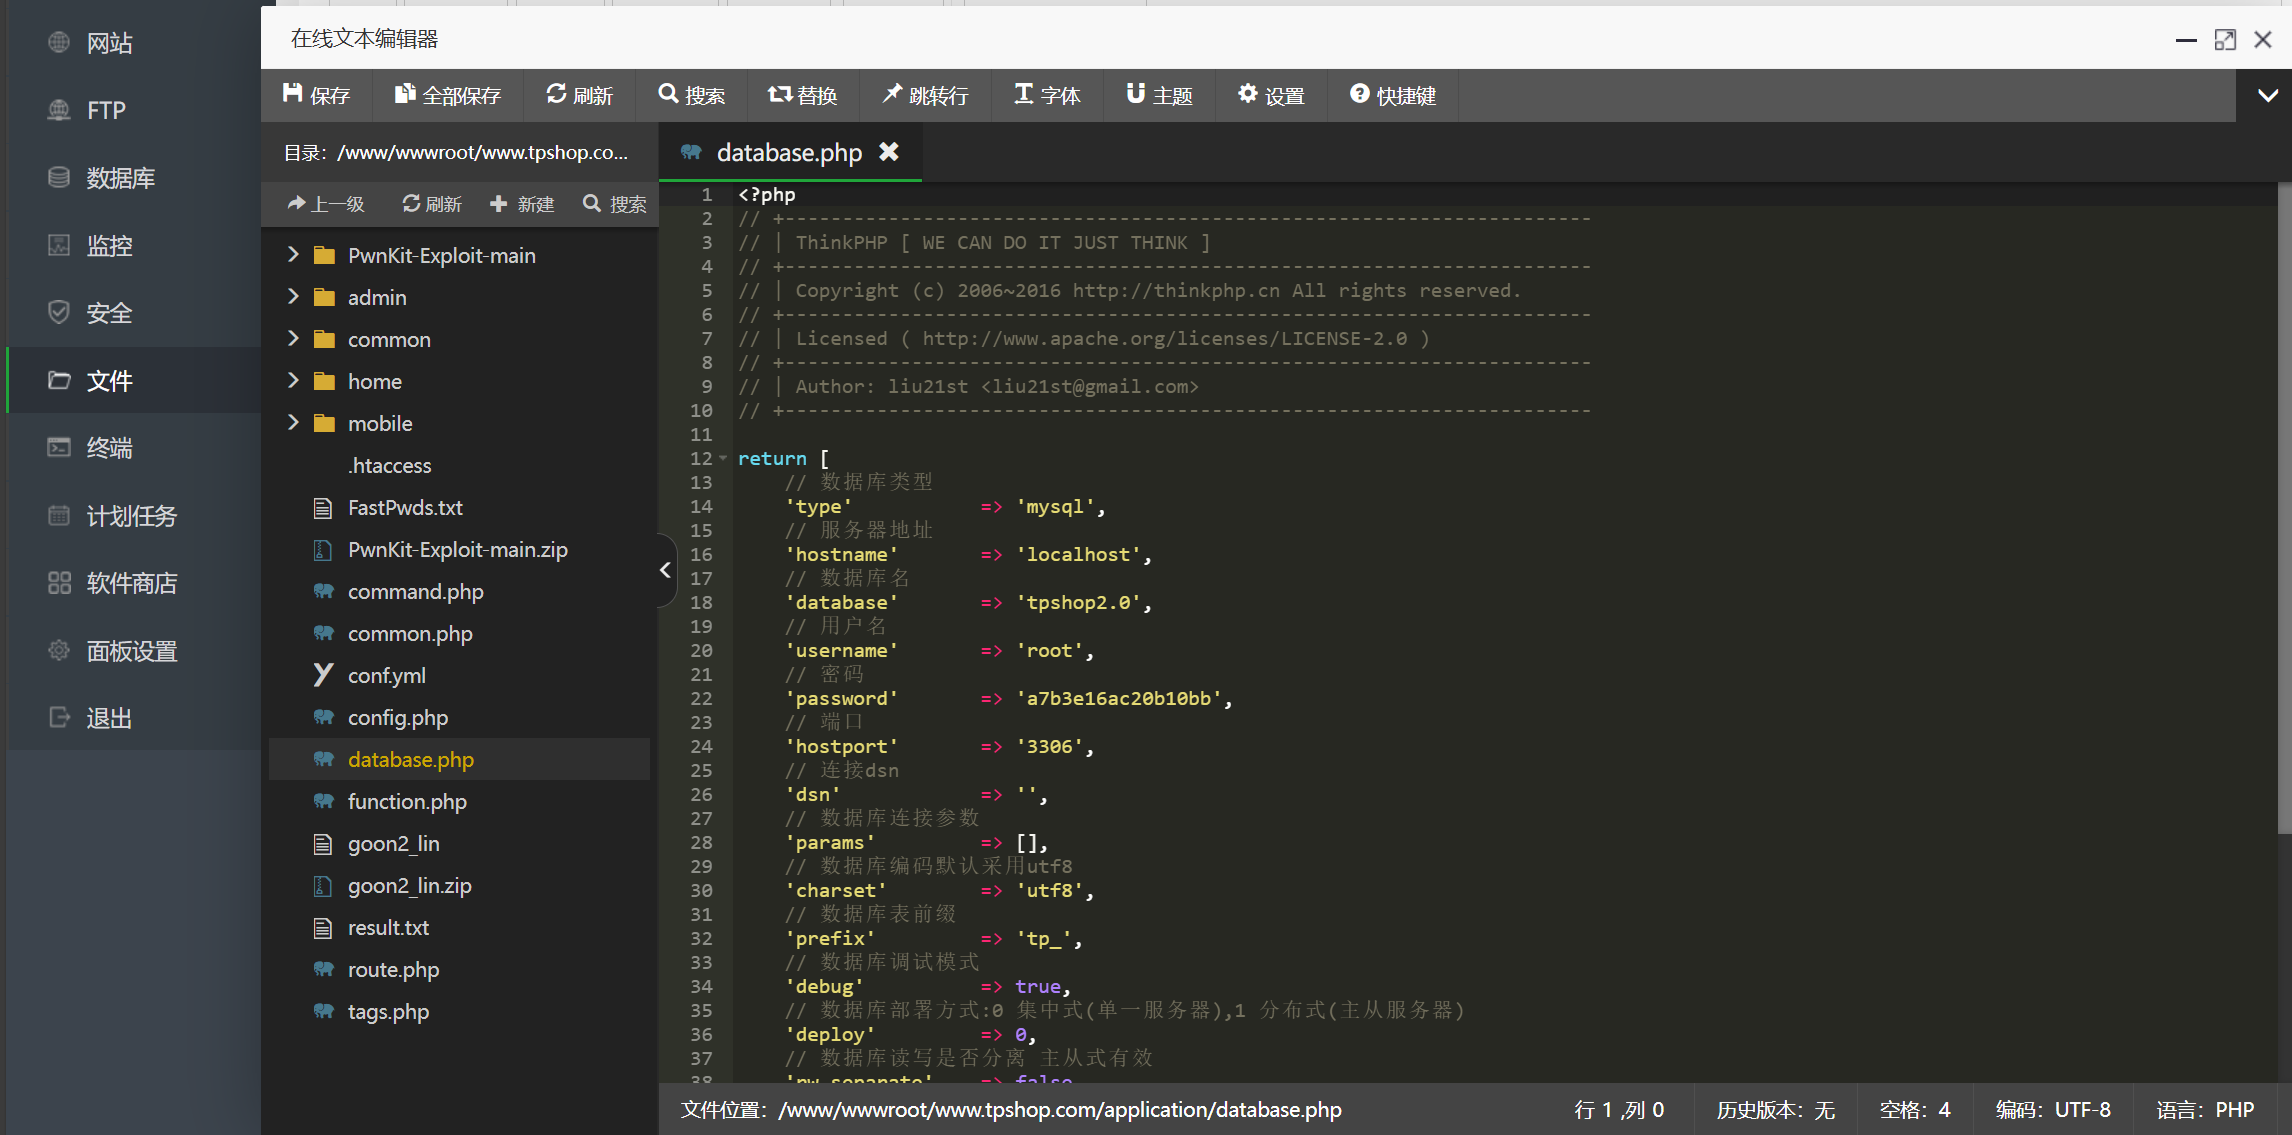Viewport: 2292px width, 1135px height.
Task: Click the 全部保存 save all button
Action: (x=447, y=95)
